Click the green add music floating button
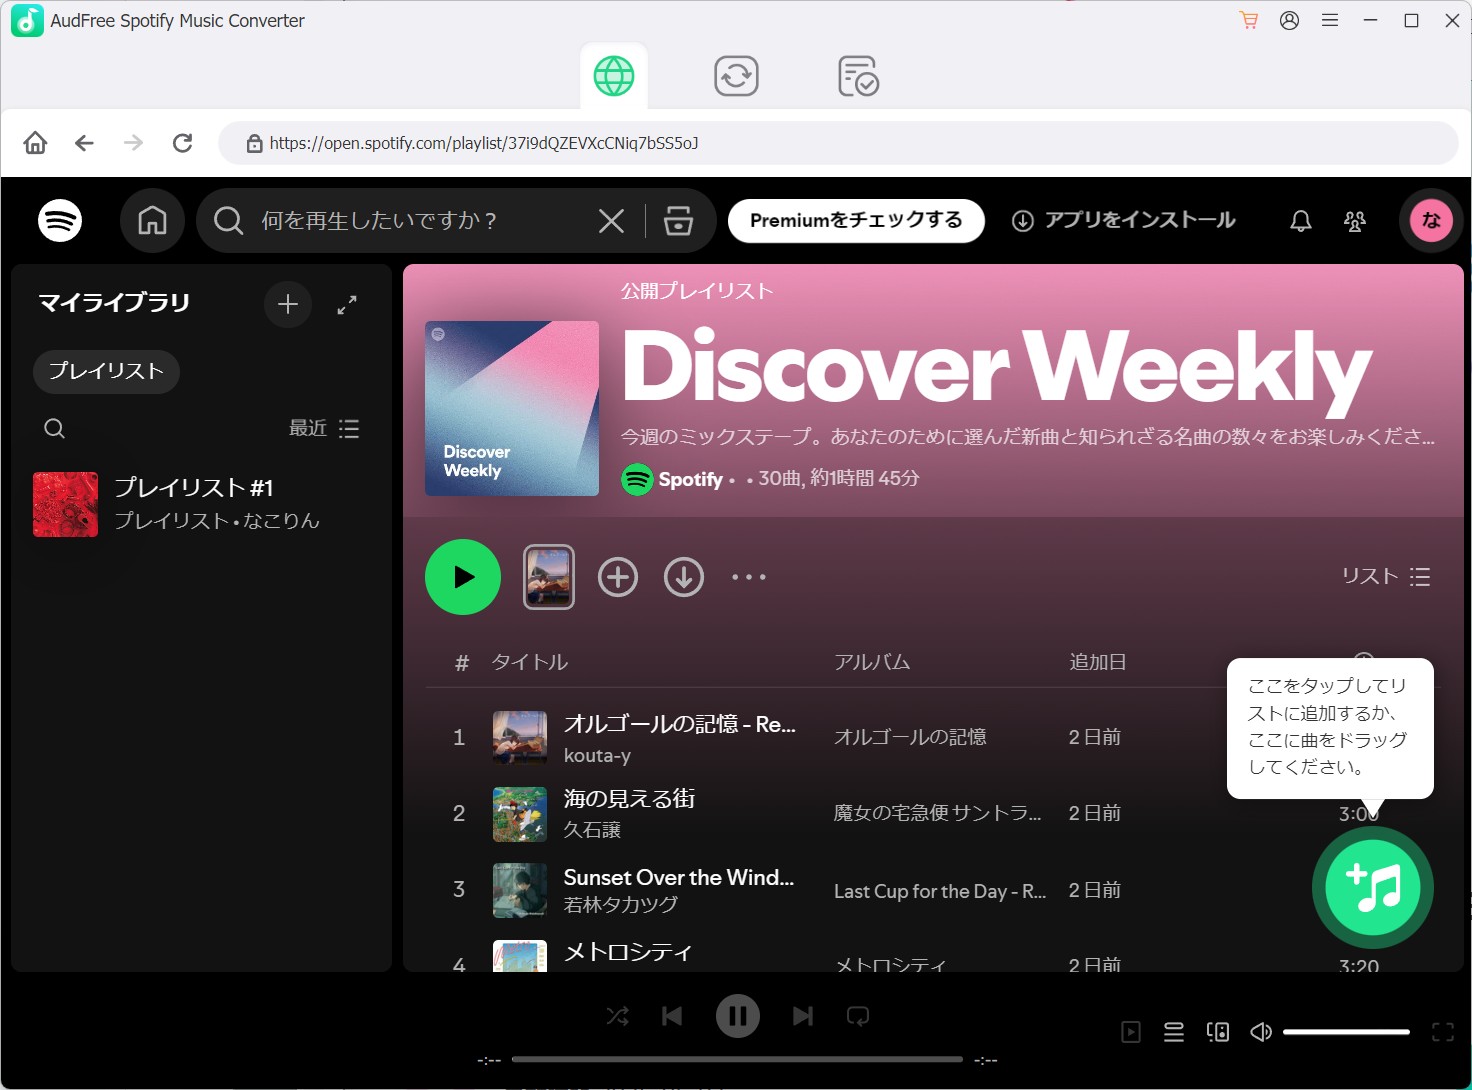The image size is (1472, 1090). [1373, 888]
